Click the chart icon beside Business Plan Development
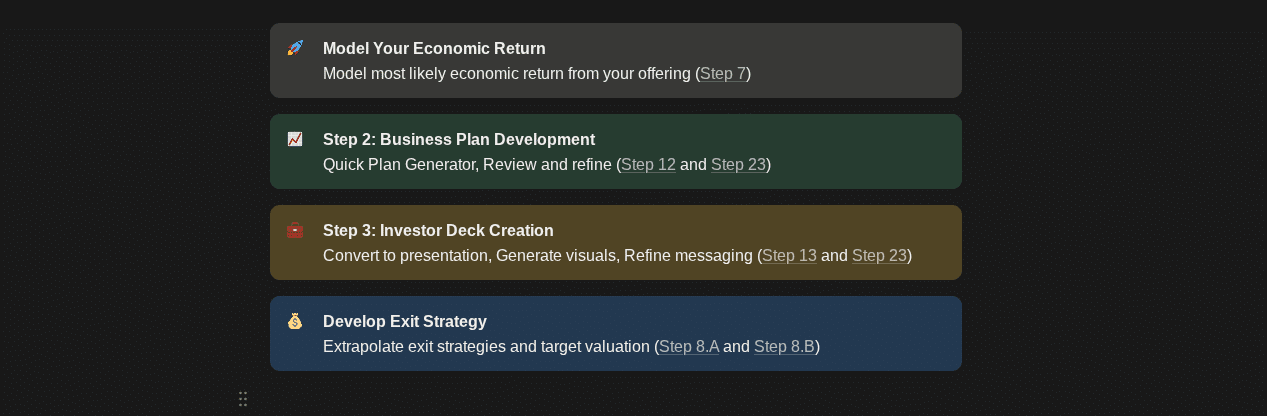The width and height of the screenshot is (1267, 416). 295,139
